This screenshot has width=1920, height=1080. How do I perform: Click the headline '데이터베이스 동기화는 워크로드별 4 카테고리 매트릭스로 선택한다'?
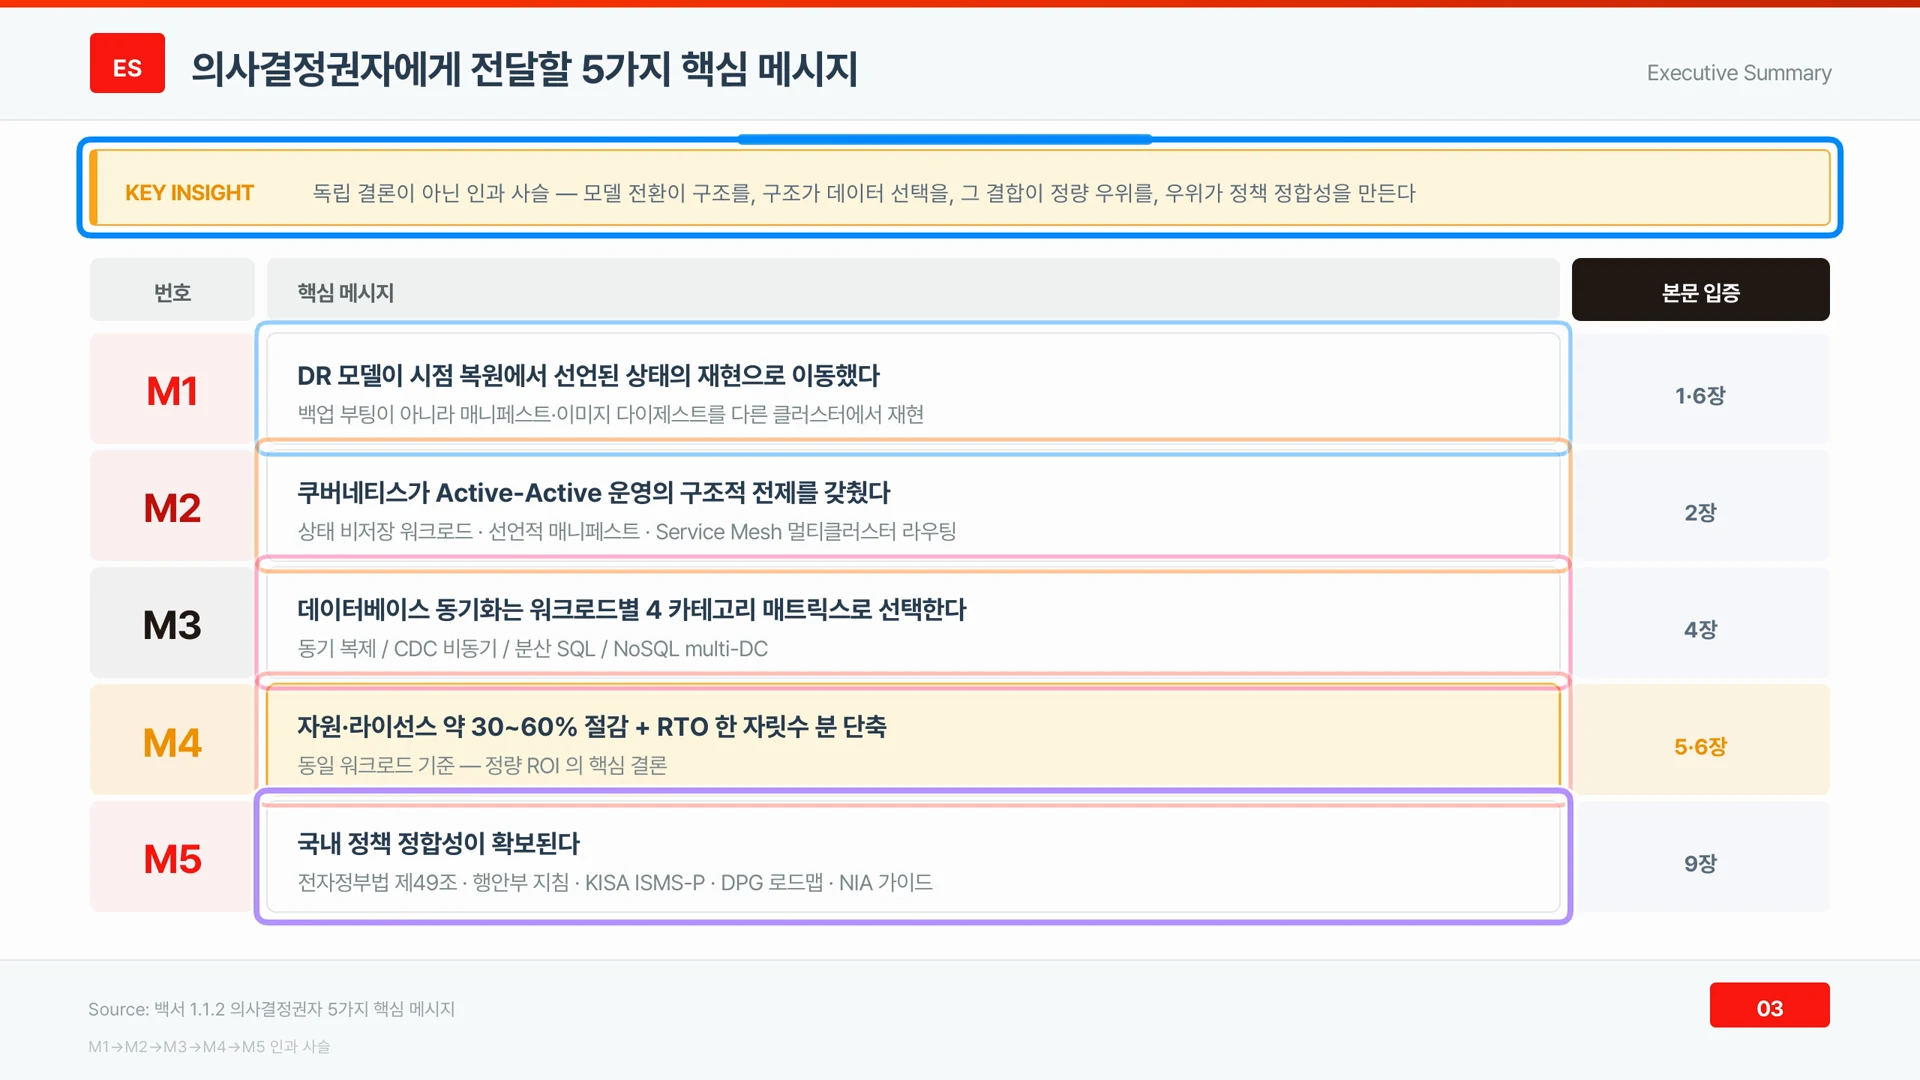pyautogui.click(x=631, y=610)
